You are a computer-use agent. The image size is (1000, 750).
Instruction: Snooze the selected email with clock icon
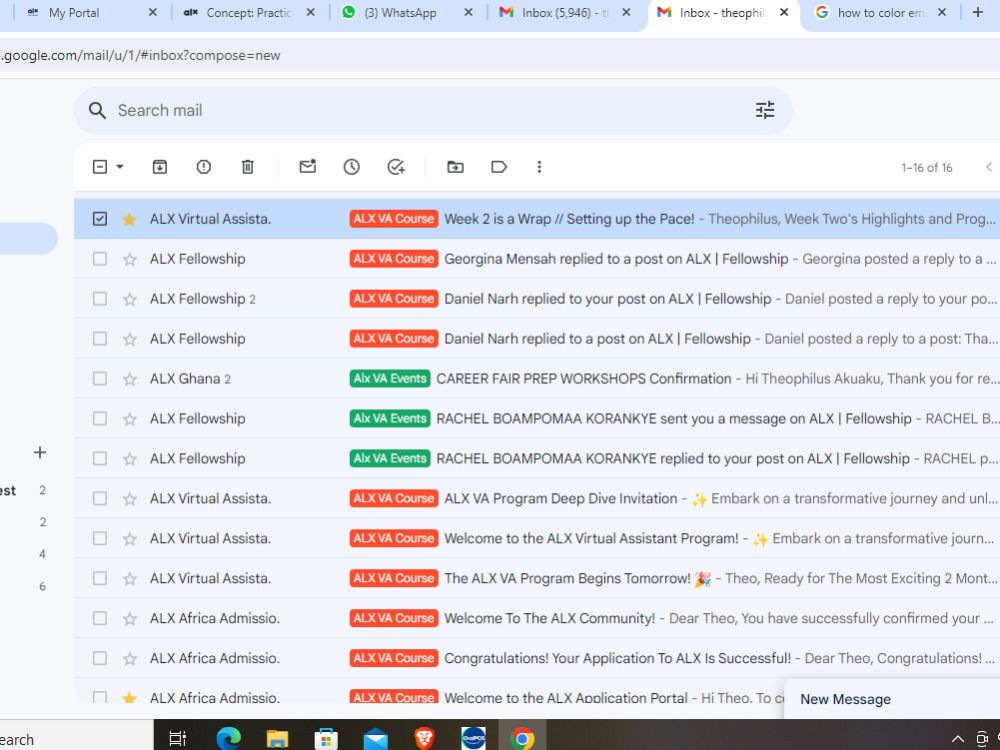click(x=351, y=167)
